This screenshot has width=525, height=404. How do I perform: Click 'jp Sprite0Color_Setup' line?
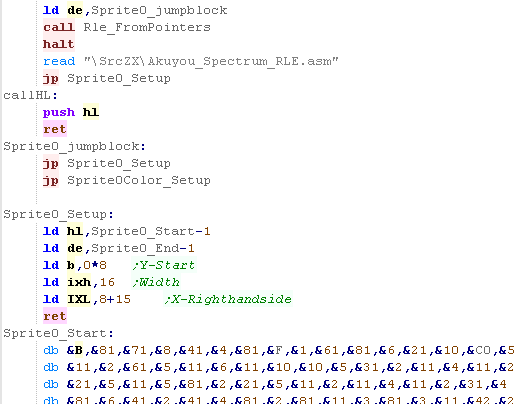[x=127, y=180]
